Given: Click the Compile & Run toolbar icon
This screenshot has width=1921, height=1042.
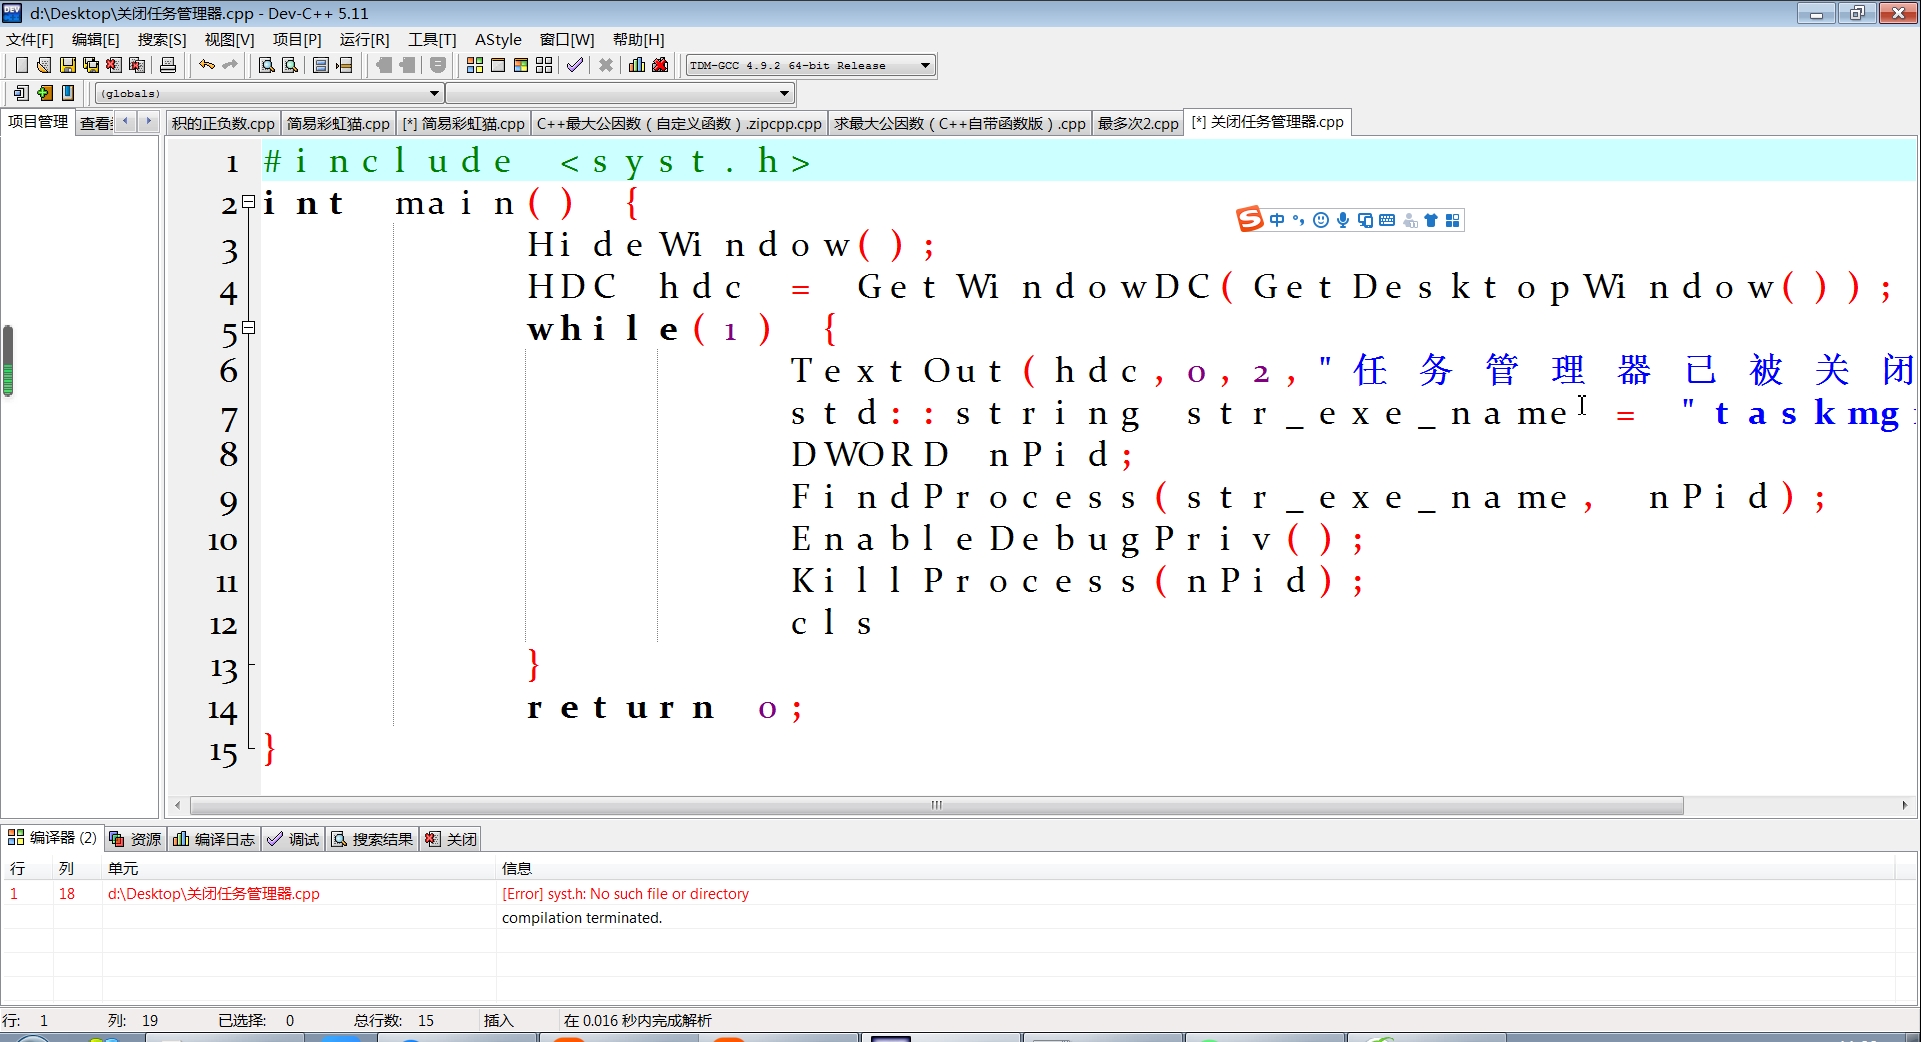Looking at the screenshot, I should click(521, 65).
